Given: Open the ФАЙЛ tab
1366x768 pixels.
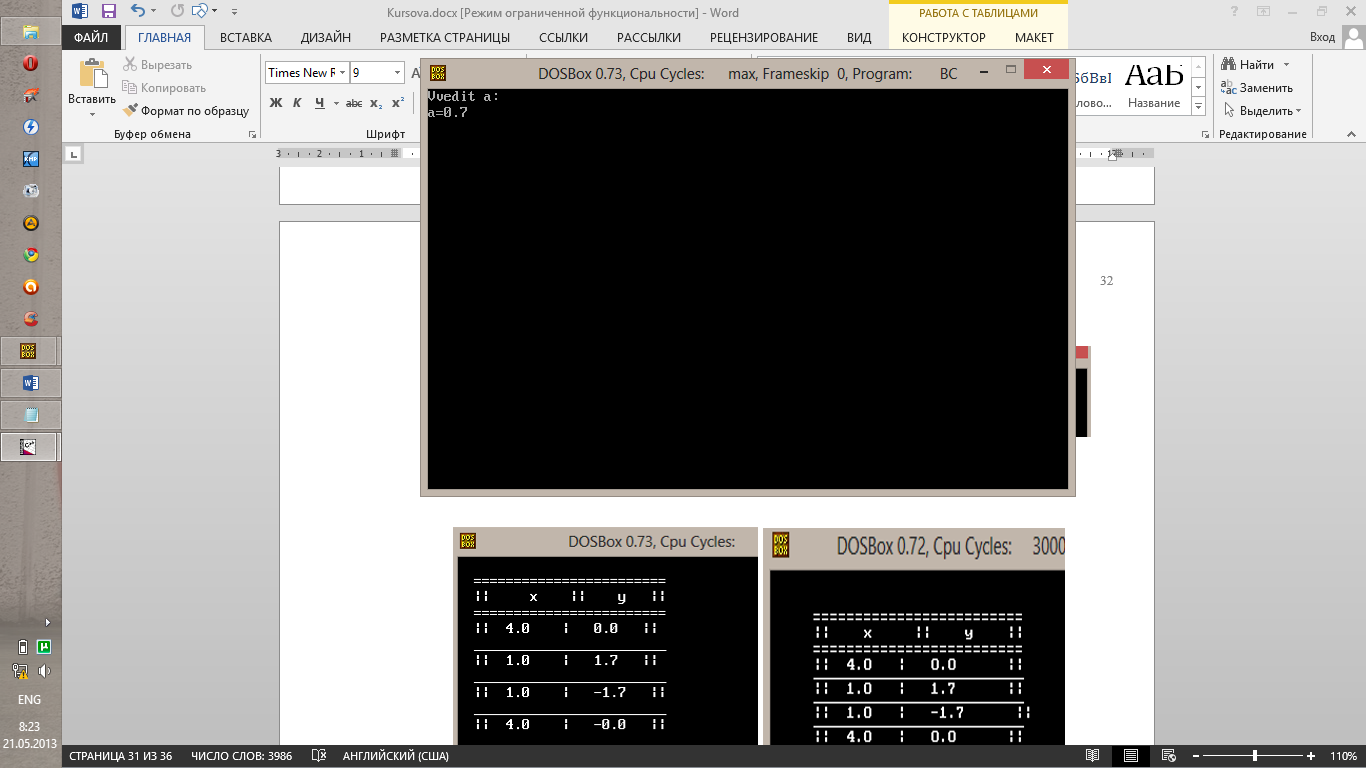Looking at the screenshot, I should (x=91, y=37).
